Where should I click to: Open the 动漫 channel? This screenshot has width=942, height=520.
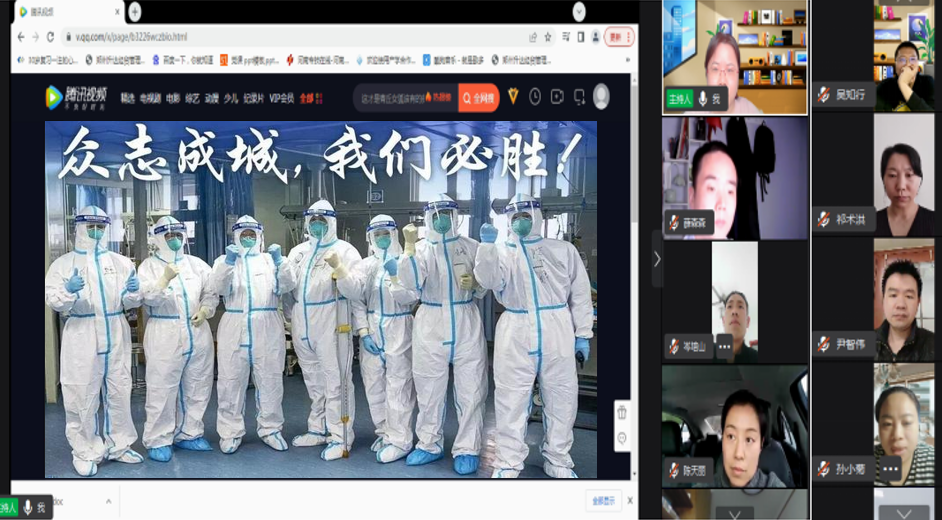click(211, 98)
